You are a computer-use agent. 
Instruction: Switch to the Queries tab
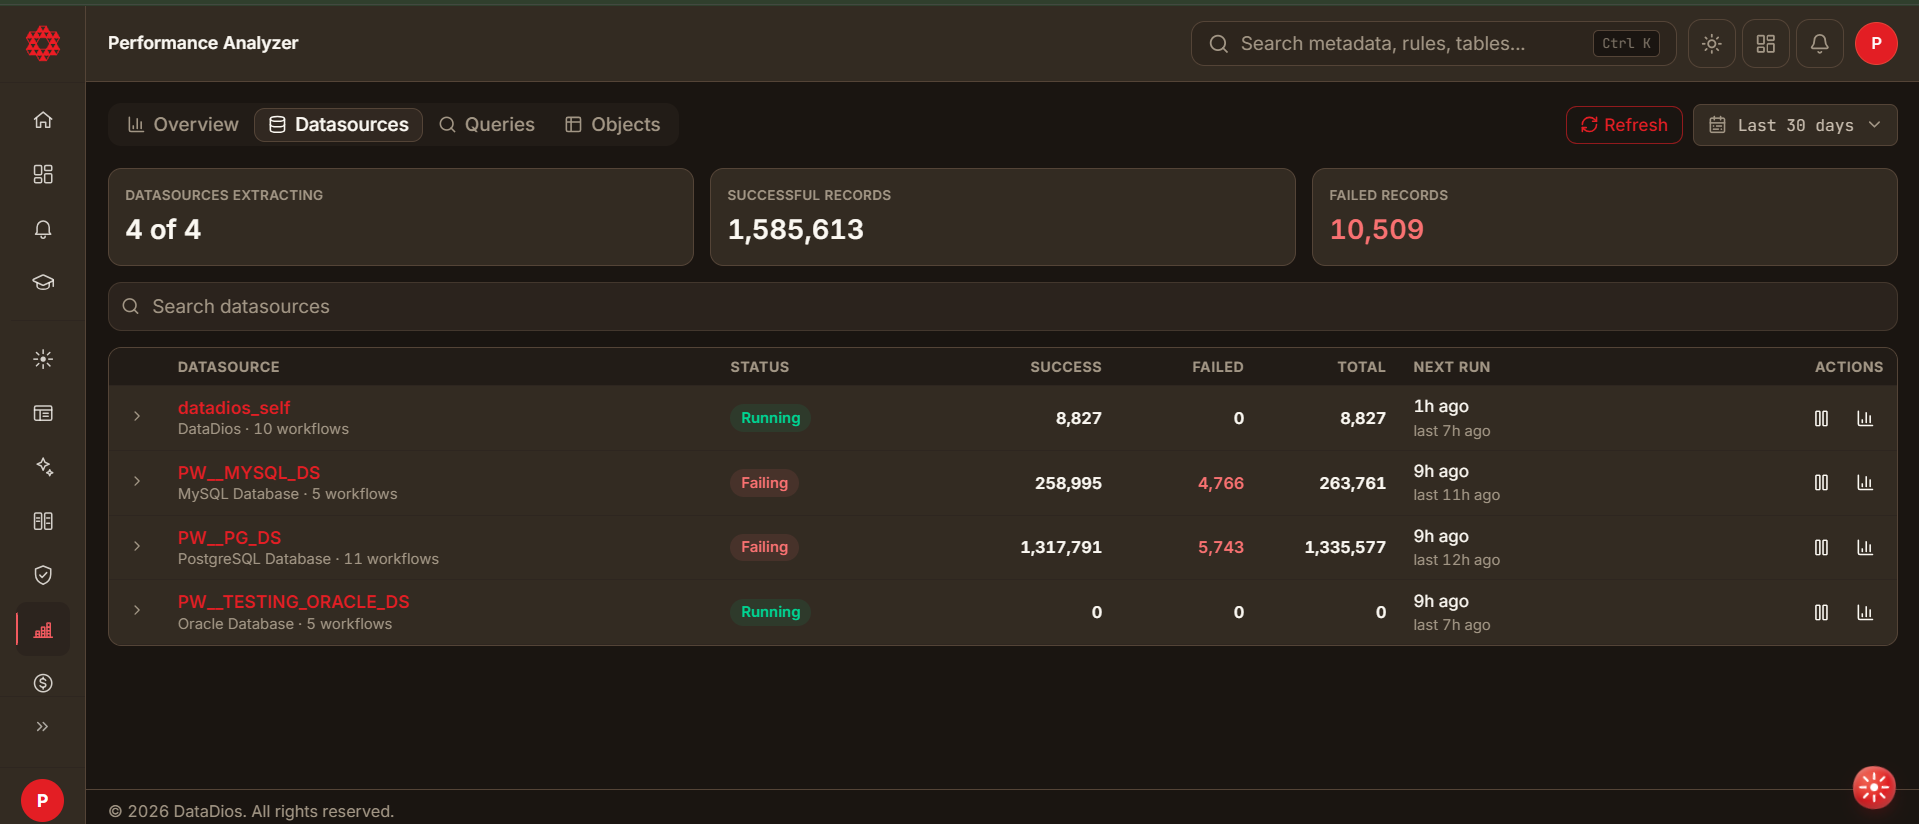[x=487, y=125]
